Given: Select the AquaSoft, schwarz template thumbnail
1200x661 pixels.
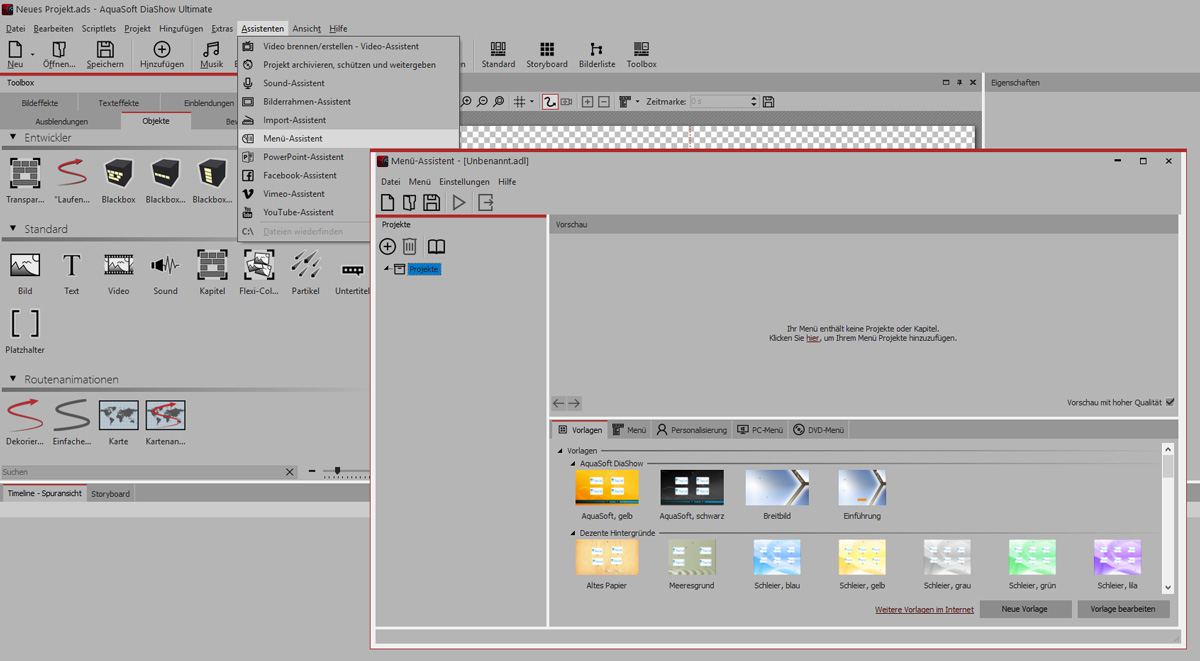Looking at the screenshot, I should click(x=692, y=488).
